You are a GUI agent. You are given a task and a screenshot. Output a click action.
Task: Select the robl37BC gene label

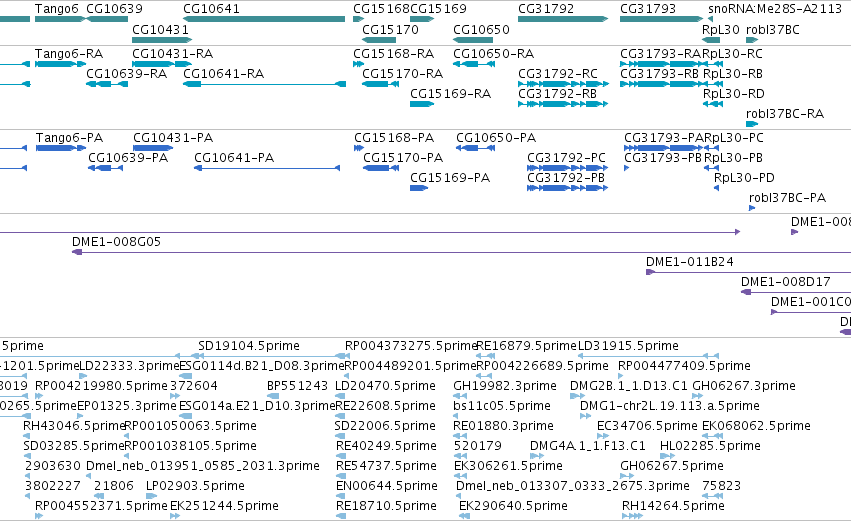click(773, 29)
